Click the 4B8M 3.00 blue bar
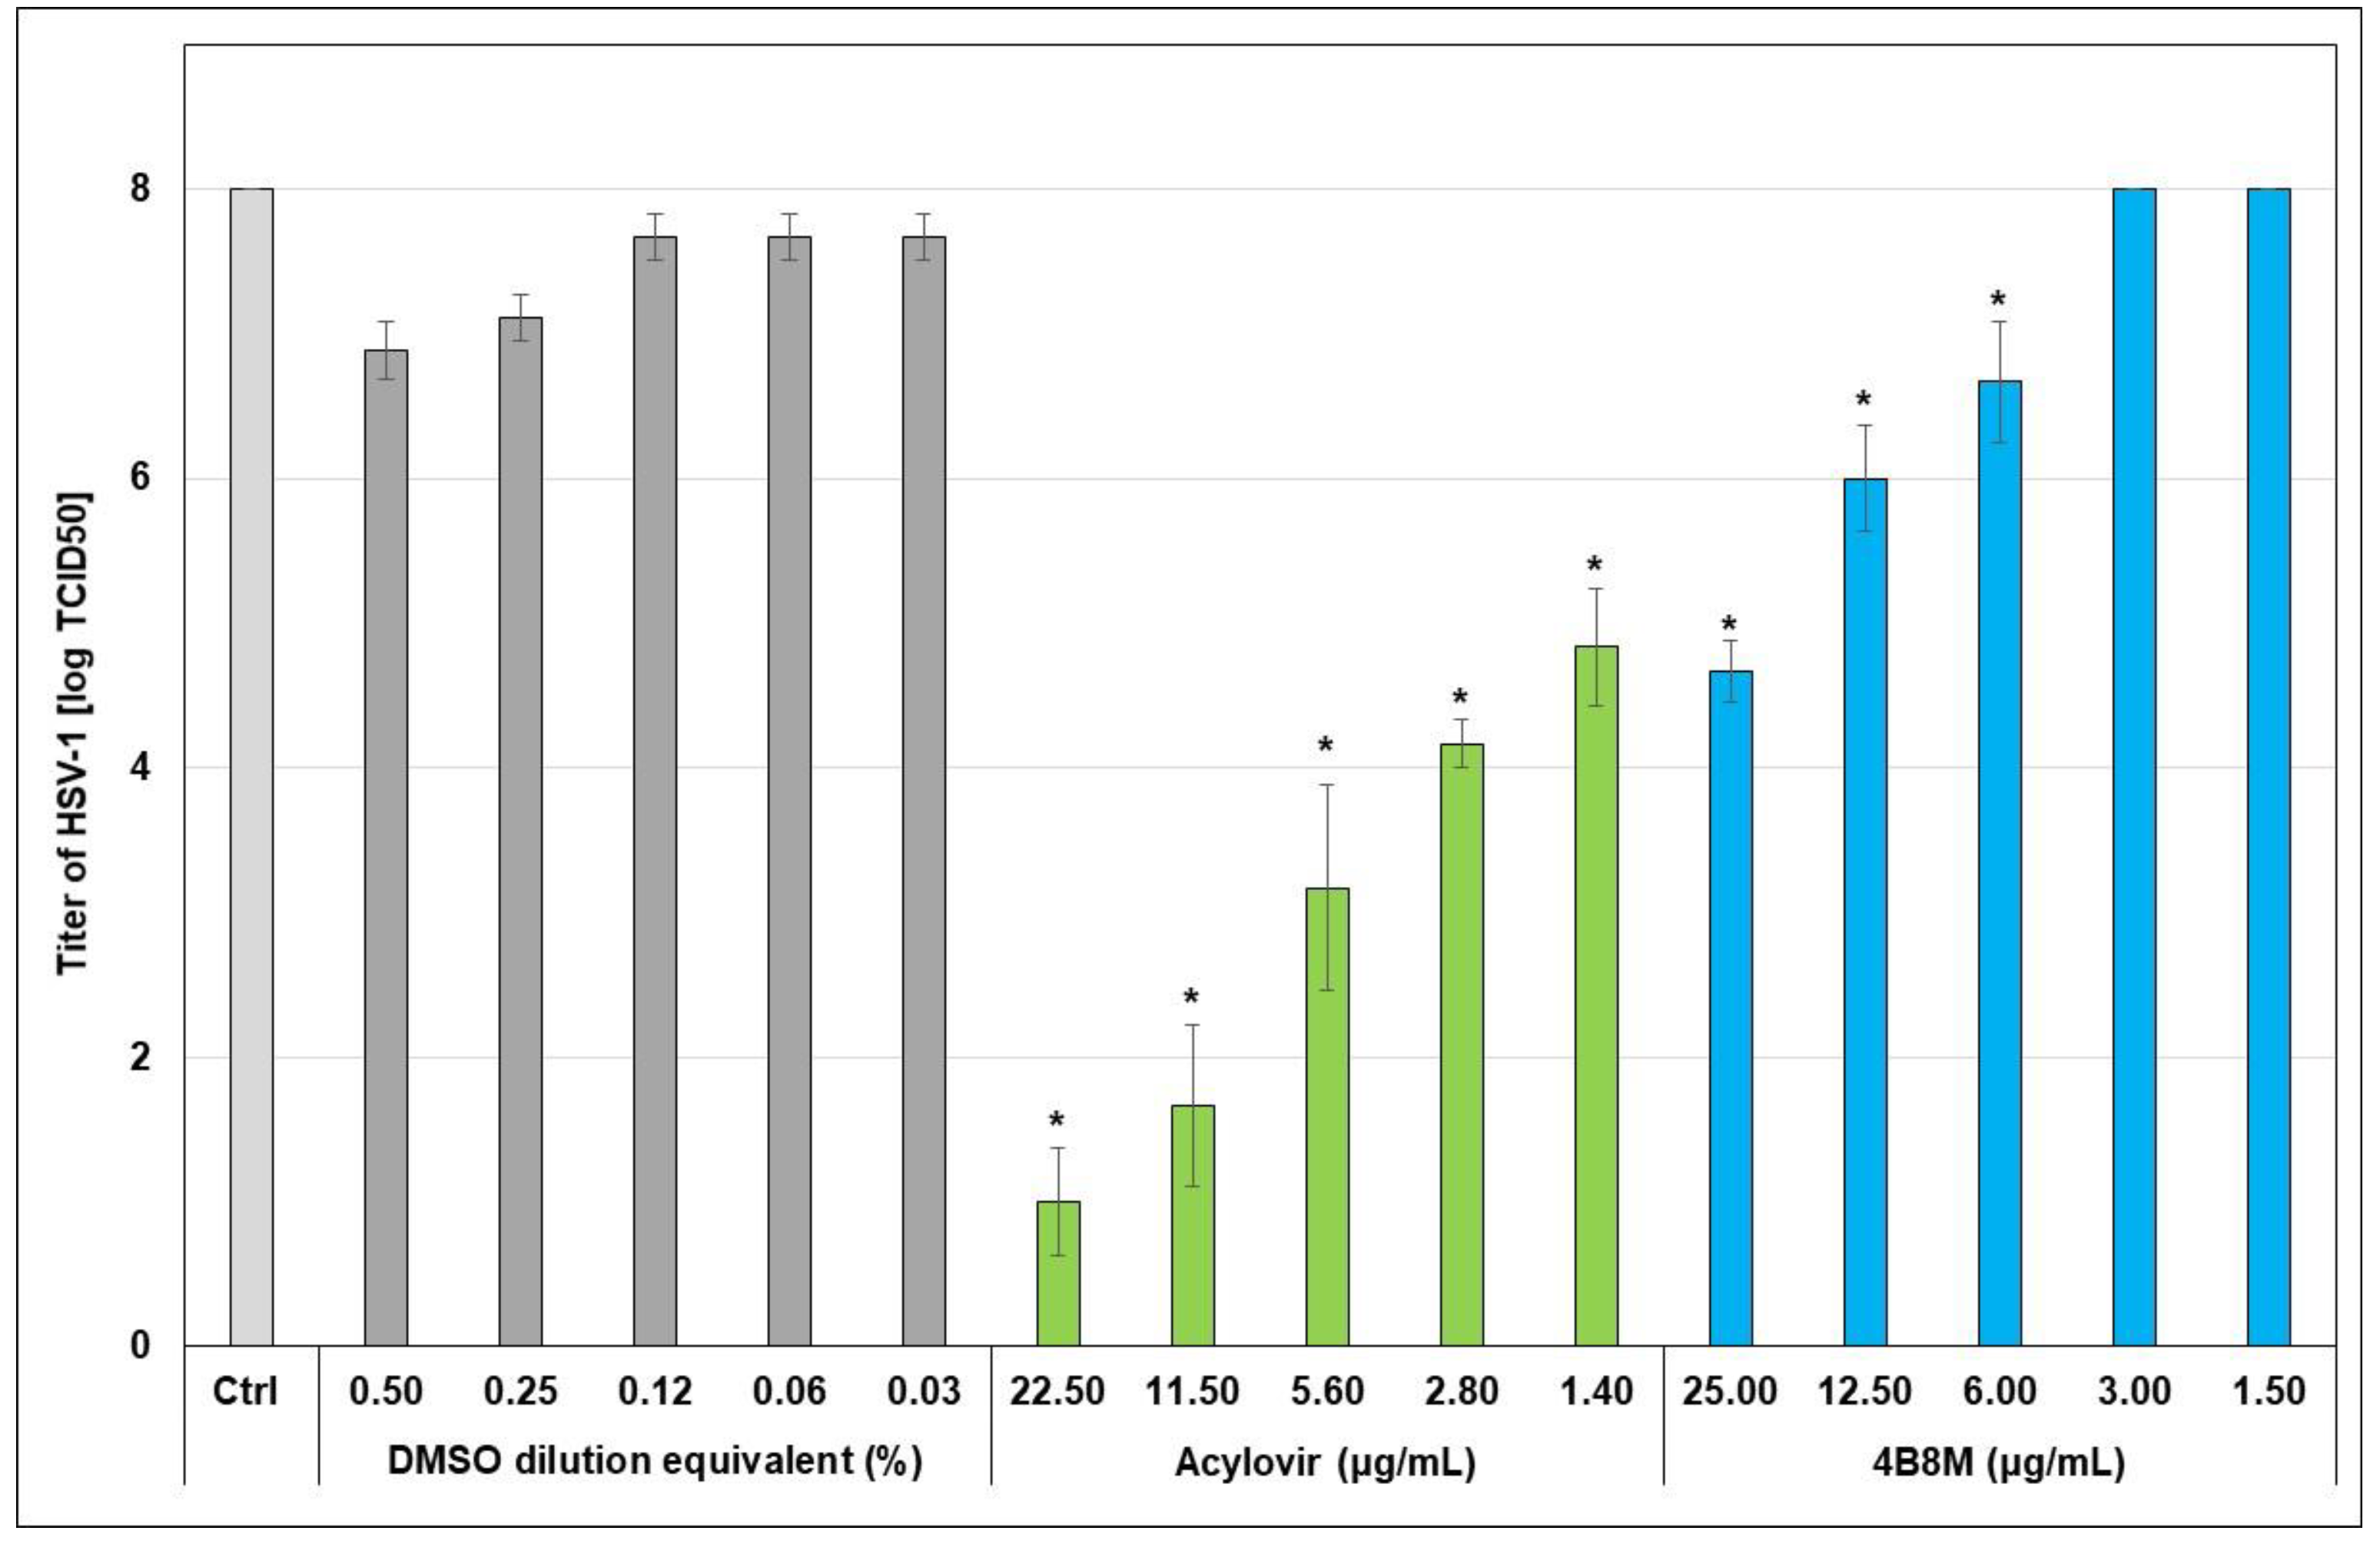Screen dimensions: 2380x1544 pyautogui.click(x=2134, y=766)
